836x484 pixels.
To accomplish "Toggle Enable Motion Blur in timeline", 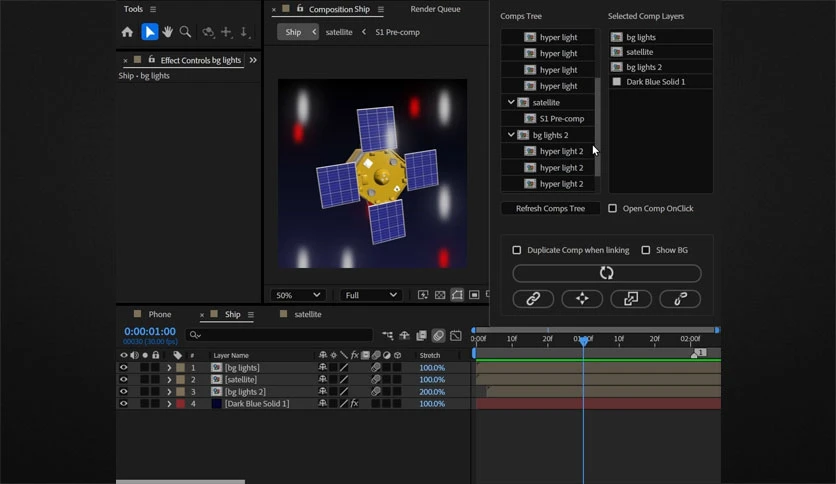I will 438,335.
